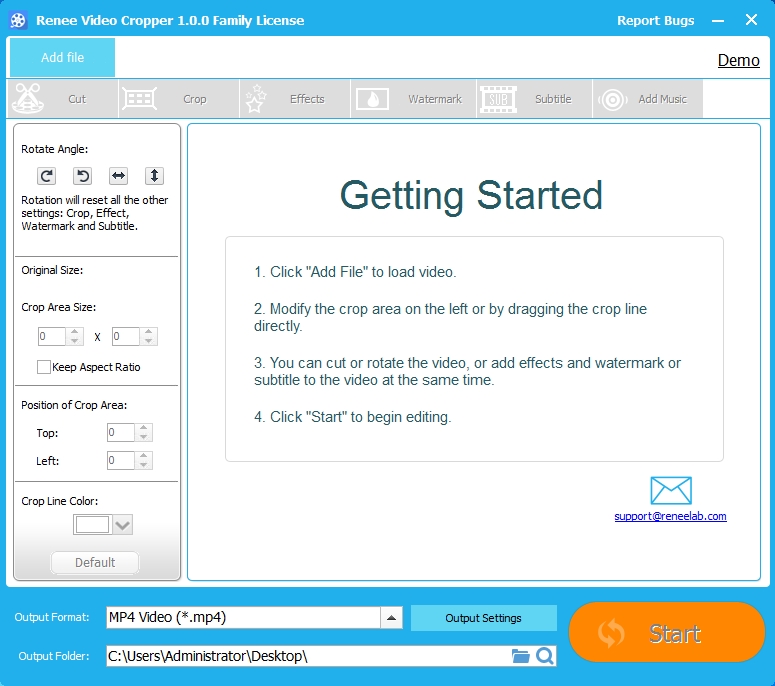
Task: Click the white Crop Line Color swatch
Action: pos(92,525)
